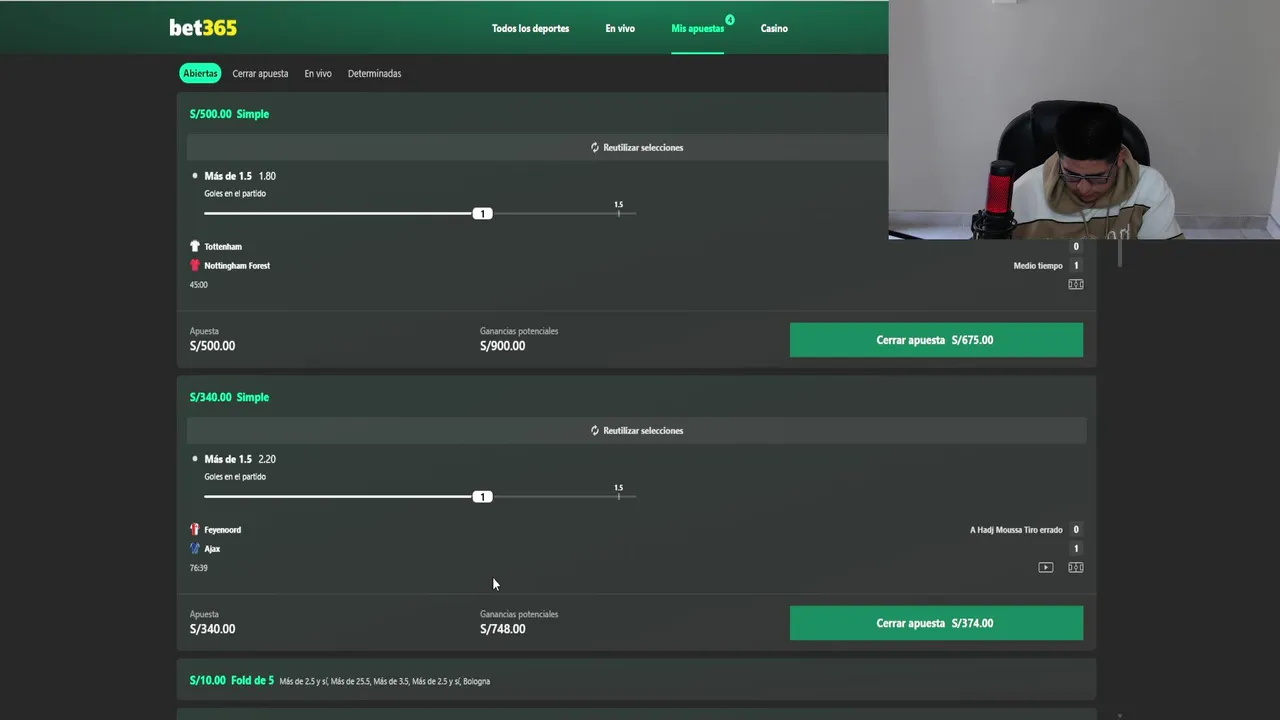This screenshot has width=1280, height=720.
Task: Click the Mis apuestas count badge
Action: tap(730, 19)
